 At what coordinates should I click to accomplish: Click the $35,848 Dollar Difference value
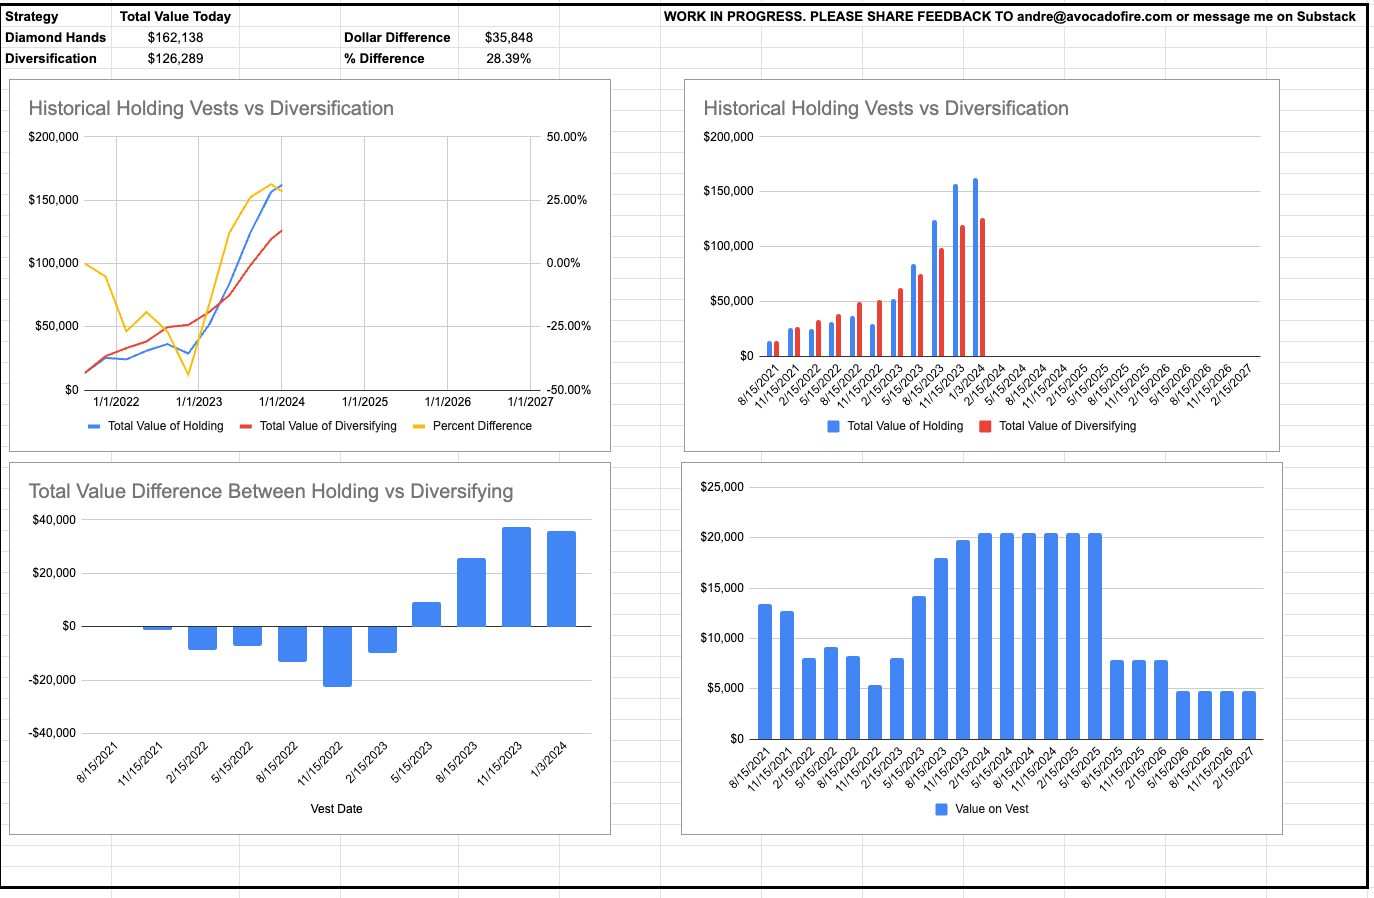pos(510,37)
